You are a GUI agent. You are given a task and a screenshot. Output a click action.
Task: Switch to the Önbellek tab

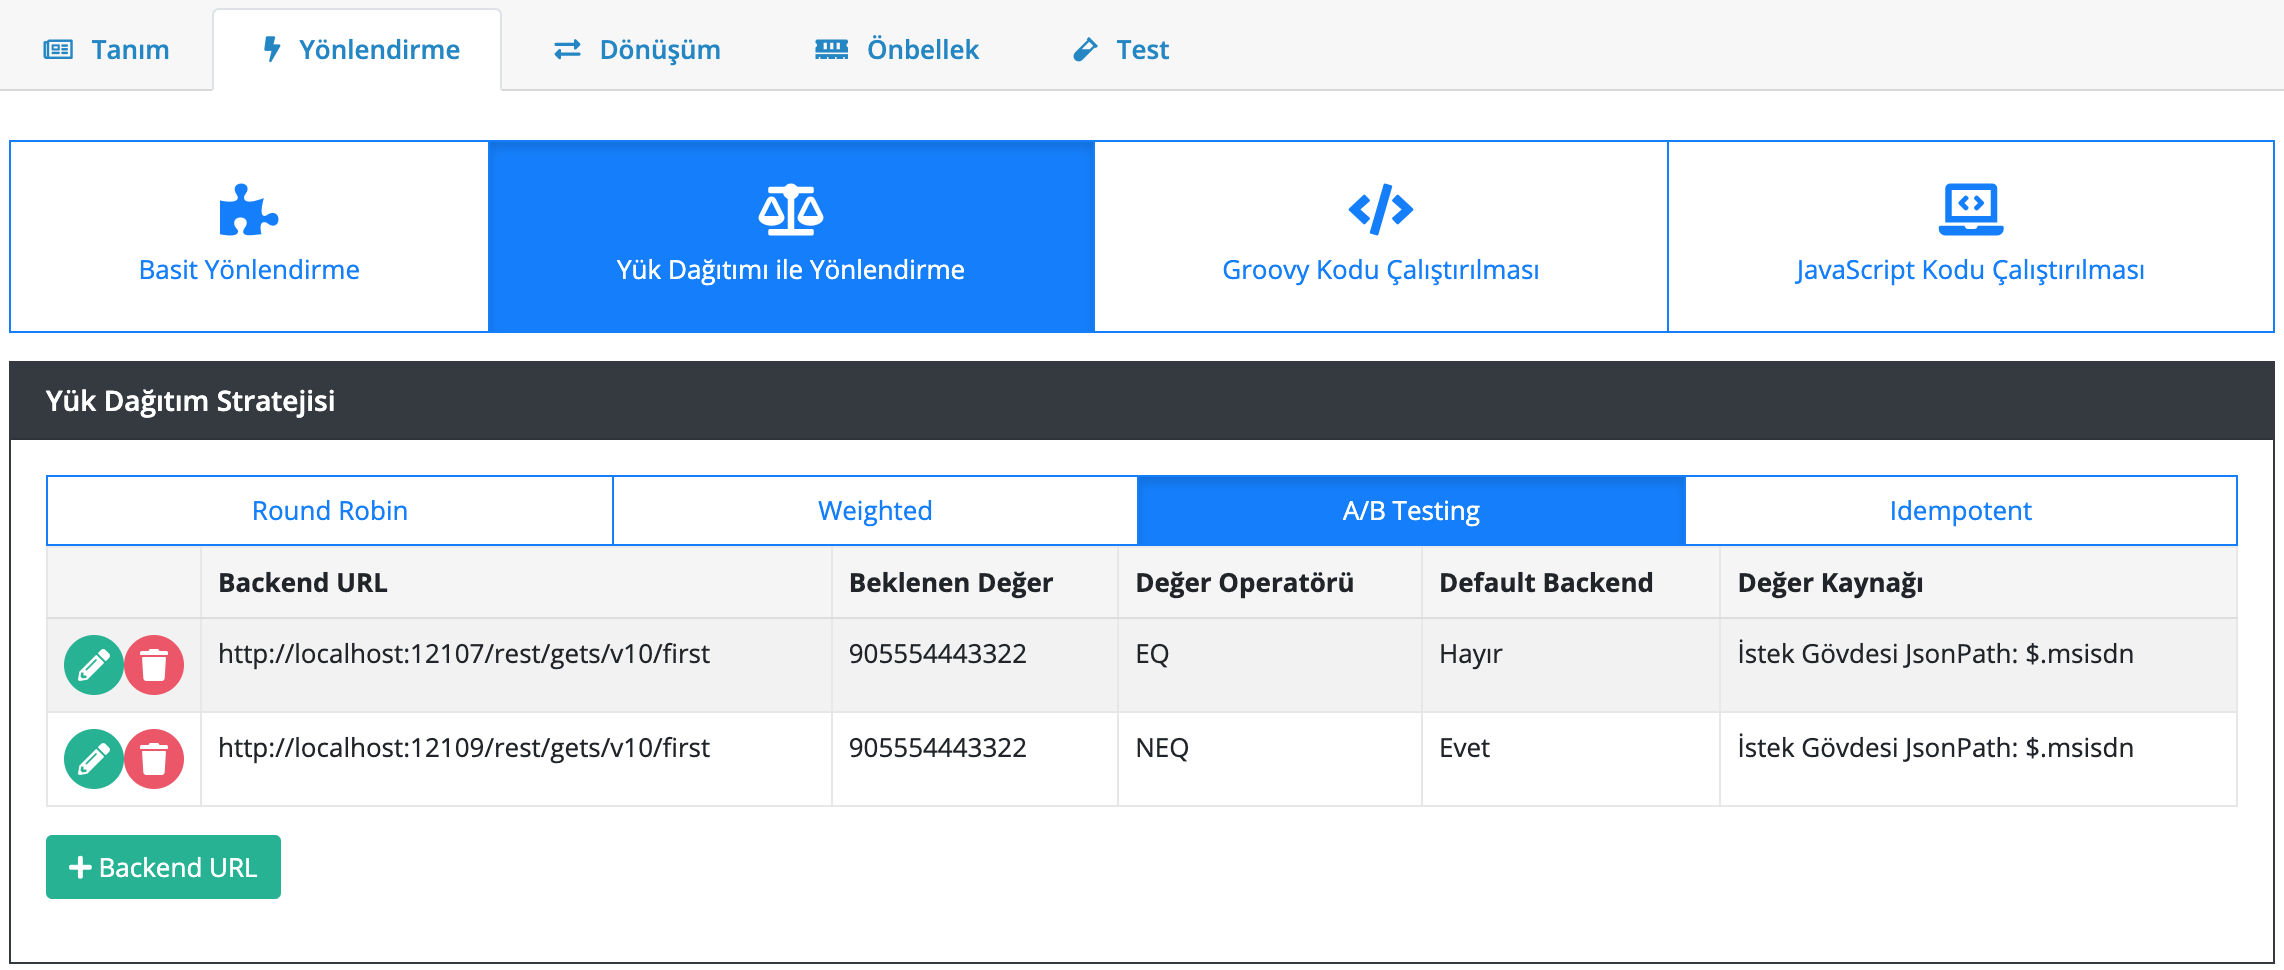tap(896, 50)
